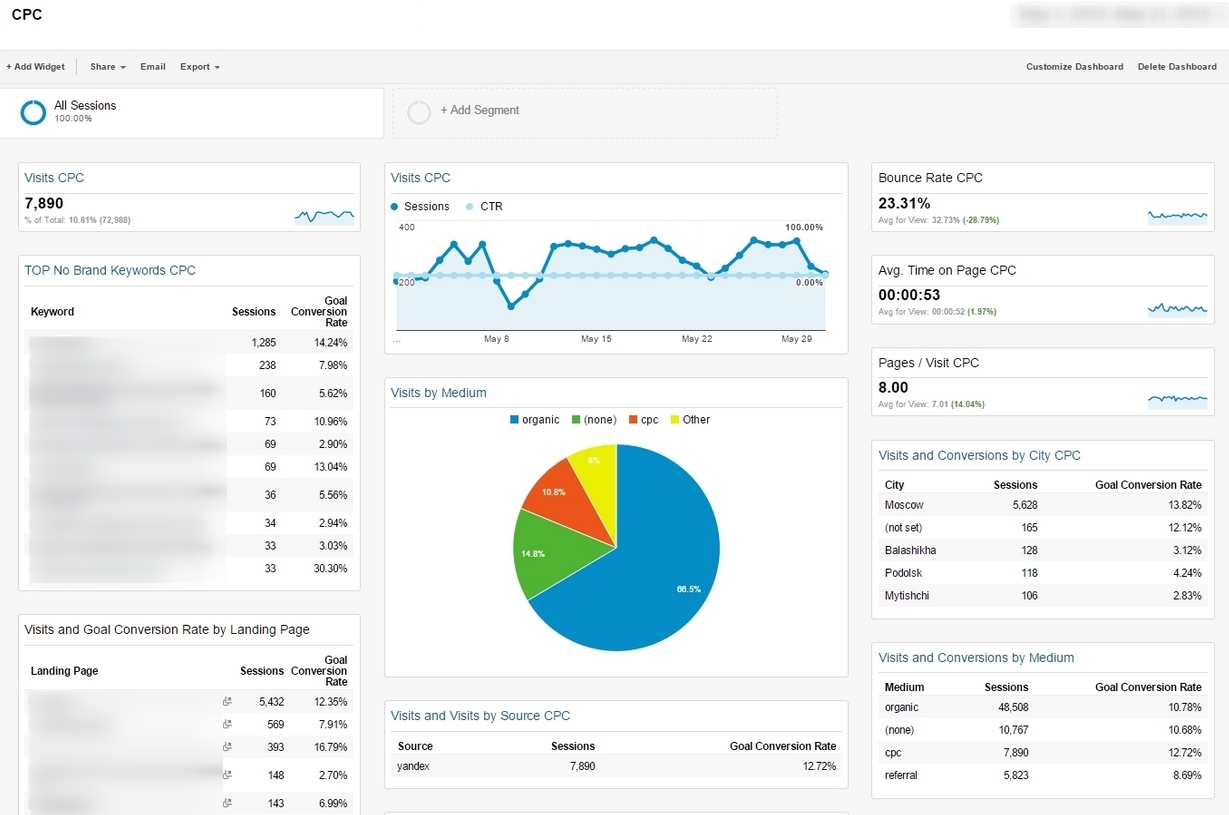The width and height of the screenshot is (1229, 815).
Task: Click the 8.00 pages per visit value
Action: coord(893,387)
